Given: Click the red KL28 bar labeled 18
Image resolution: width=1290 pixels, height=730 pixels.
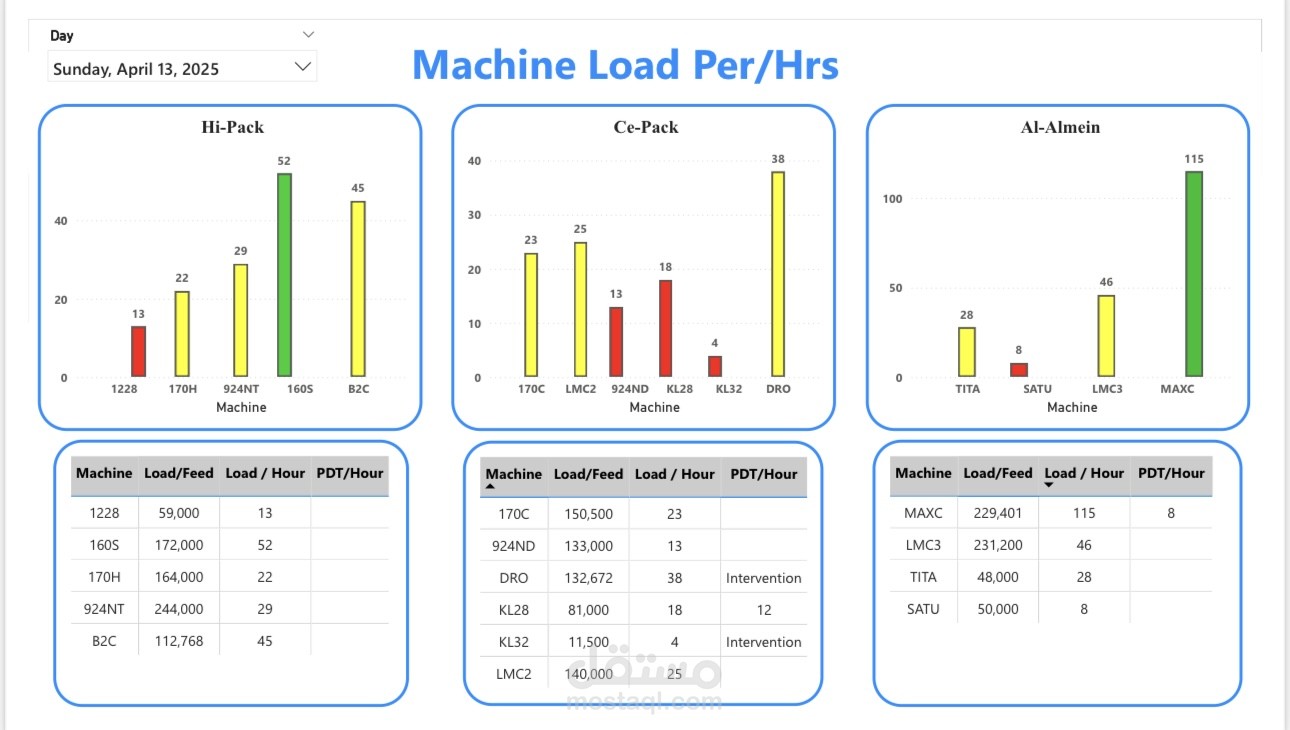Looking at the screenshot, I should pos(665,328).
